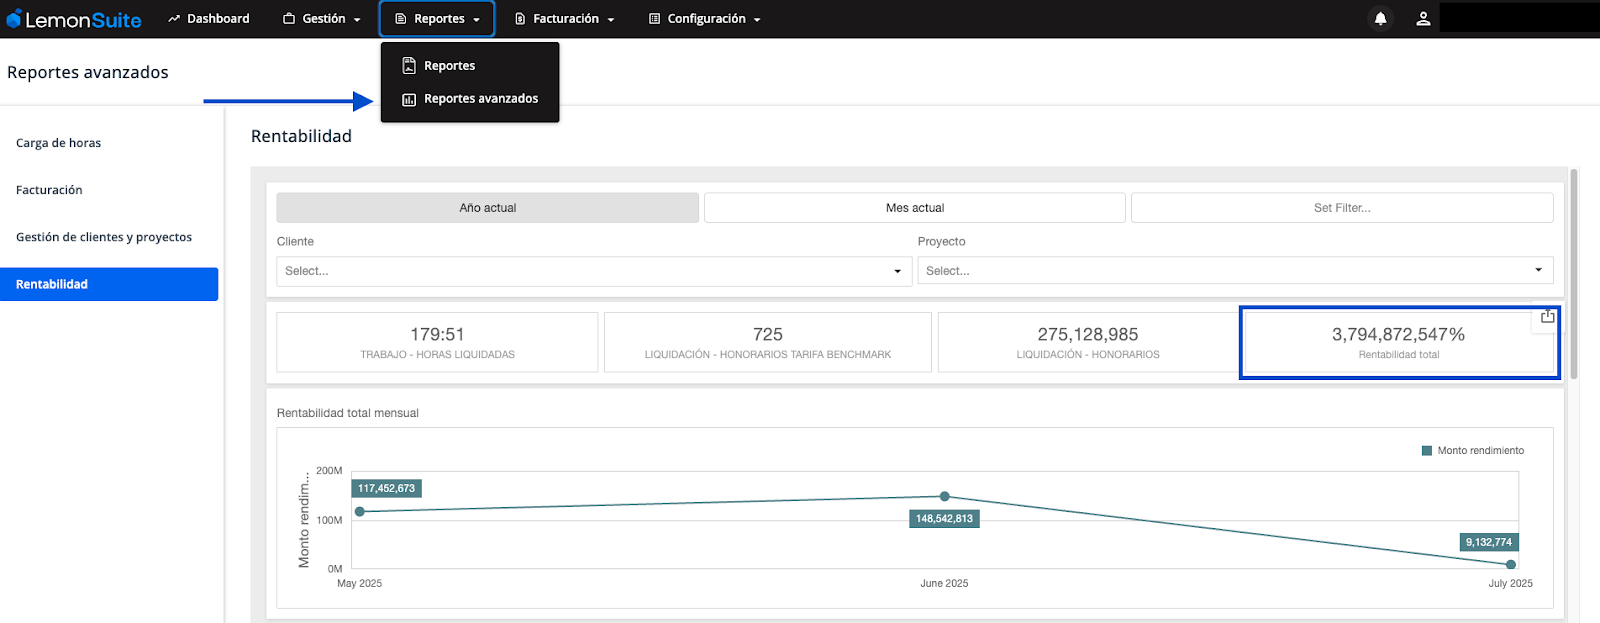Screen dimensions: 1600x623
Task: Click the July 2025 data point
Action: coord(1511,565)
